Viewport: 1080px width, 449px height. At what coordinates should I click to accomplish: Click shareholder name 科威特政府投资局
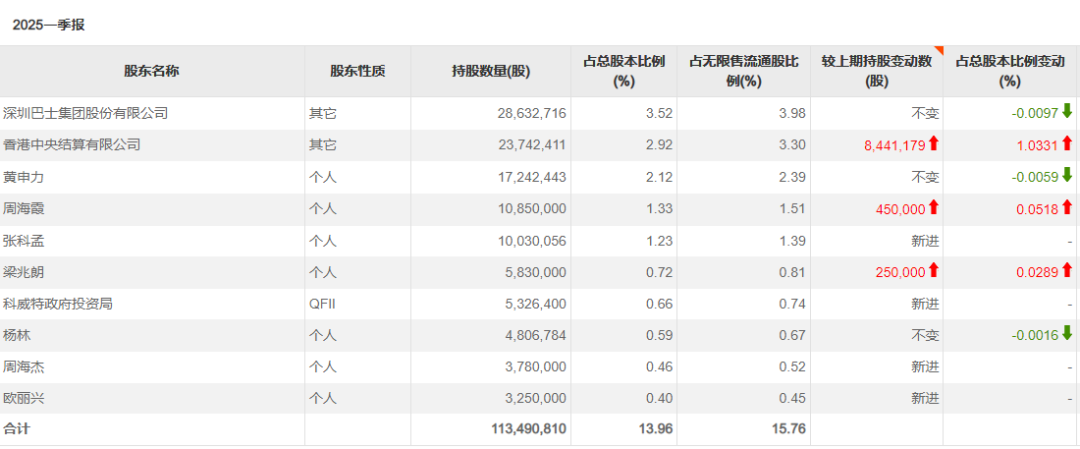click(x=58, y=304)
